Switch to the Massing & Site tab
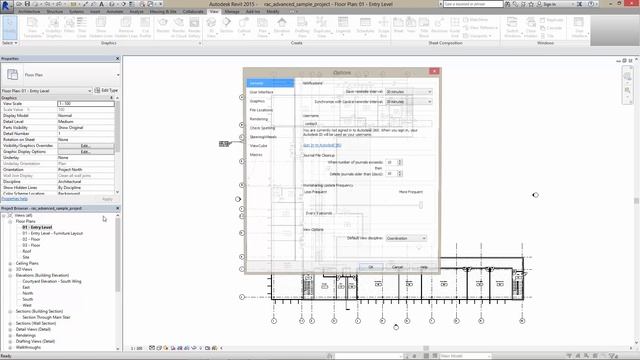The width and height of the screenshot is (640, 360). coord(163,11)
